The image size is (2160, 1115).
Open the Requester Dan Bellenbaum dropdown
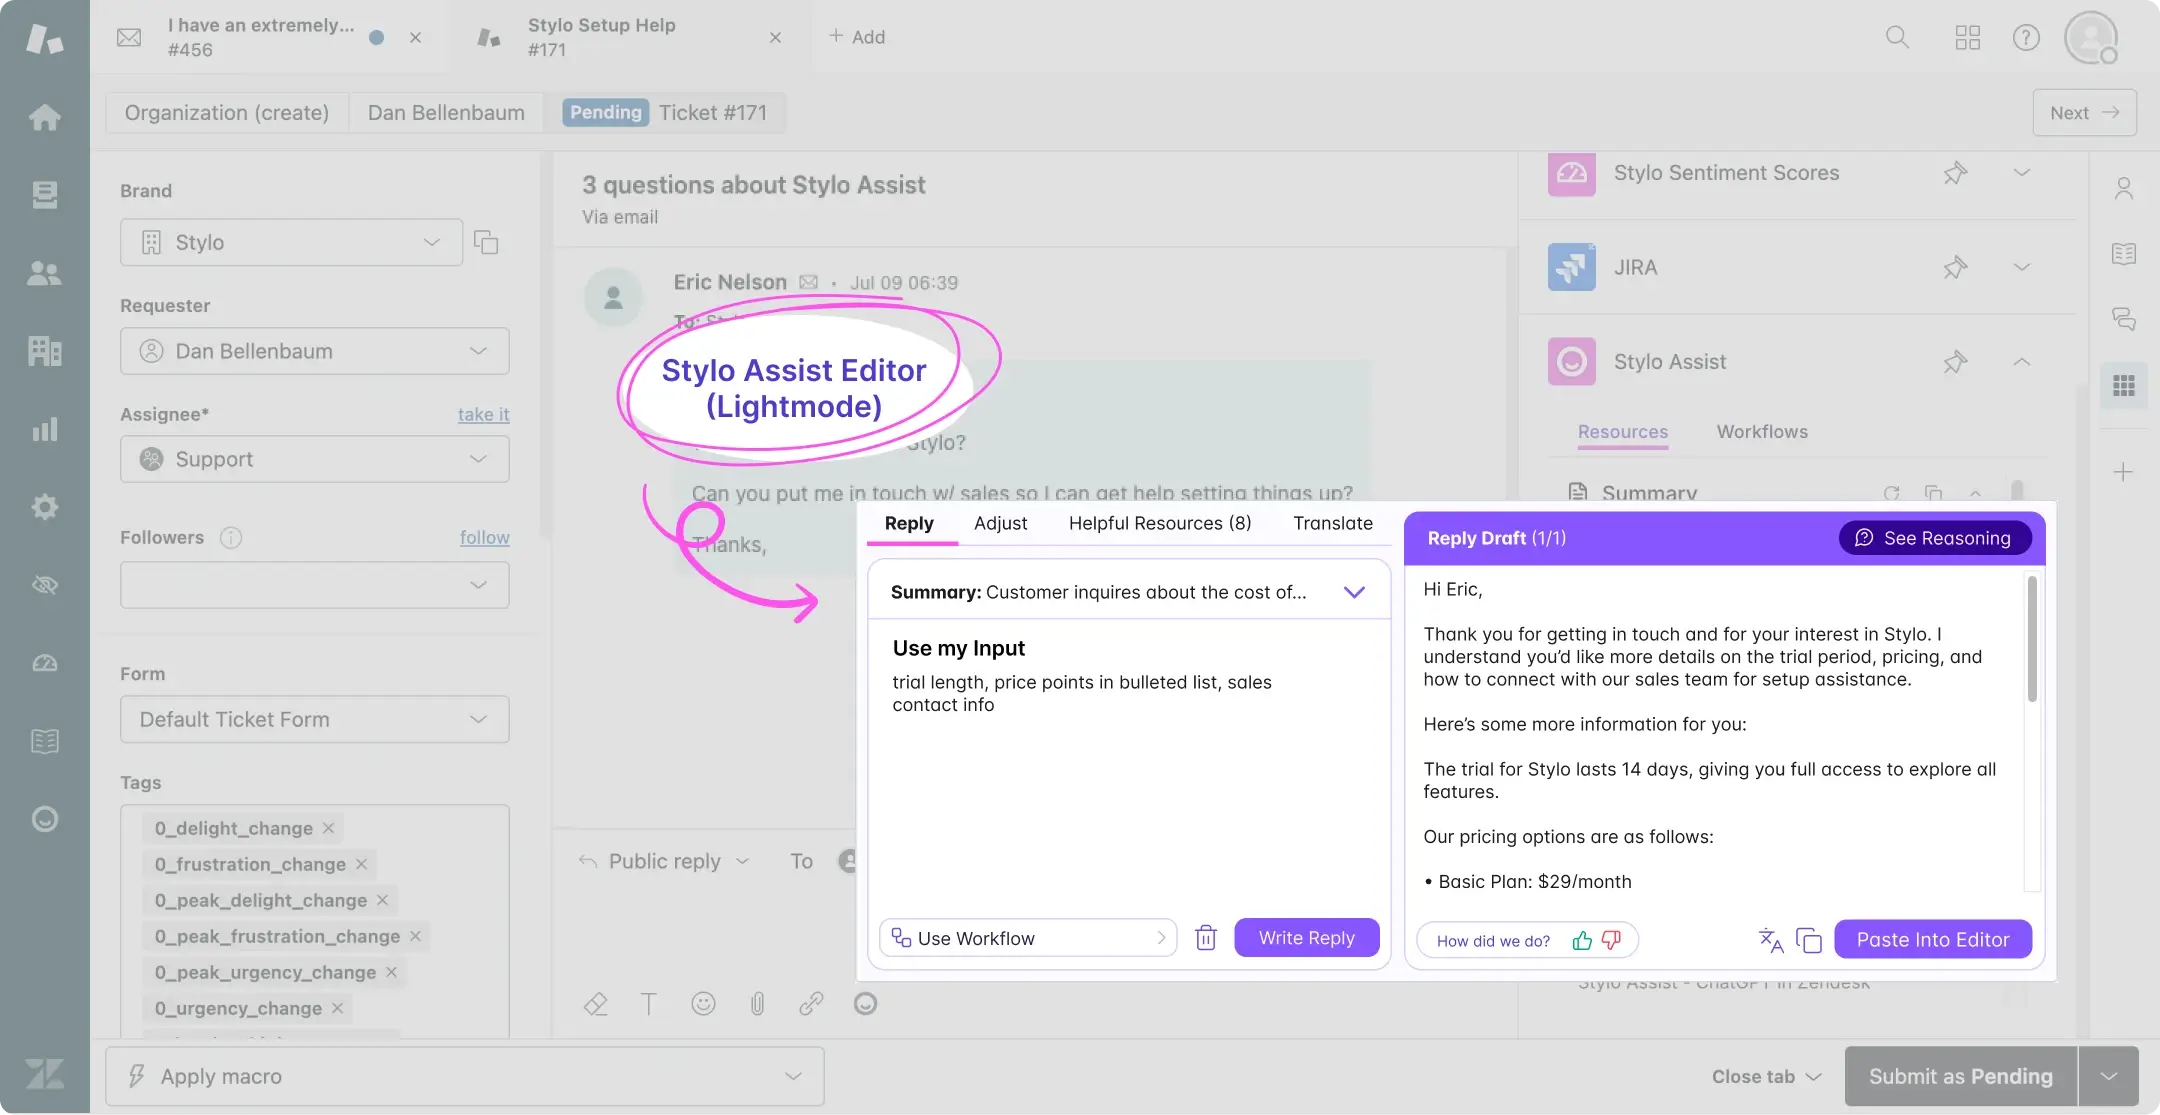(x=314, y=351)
